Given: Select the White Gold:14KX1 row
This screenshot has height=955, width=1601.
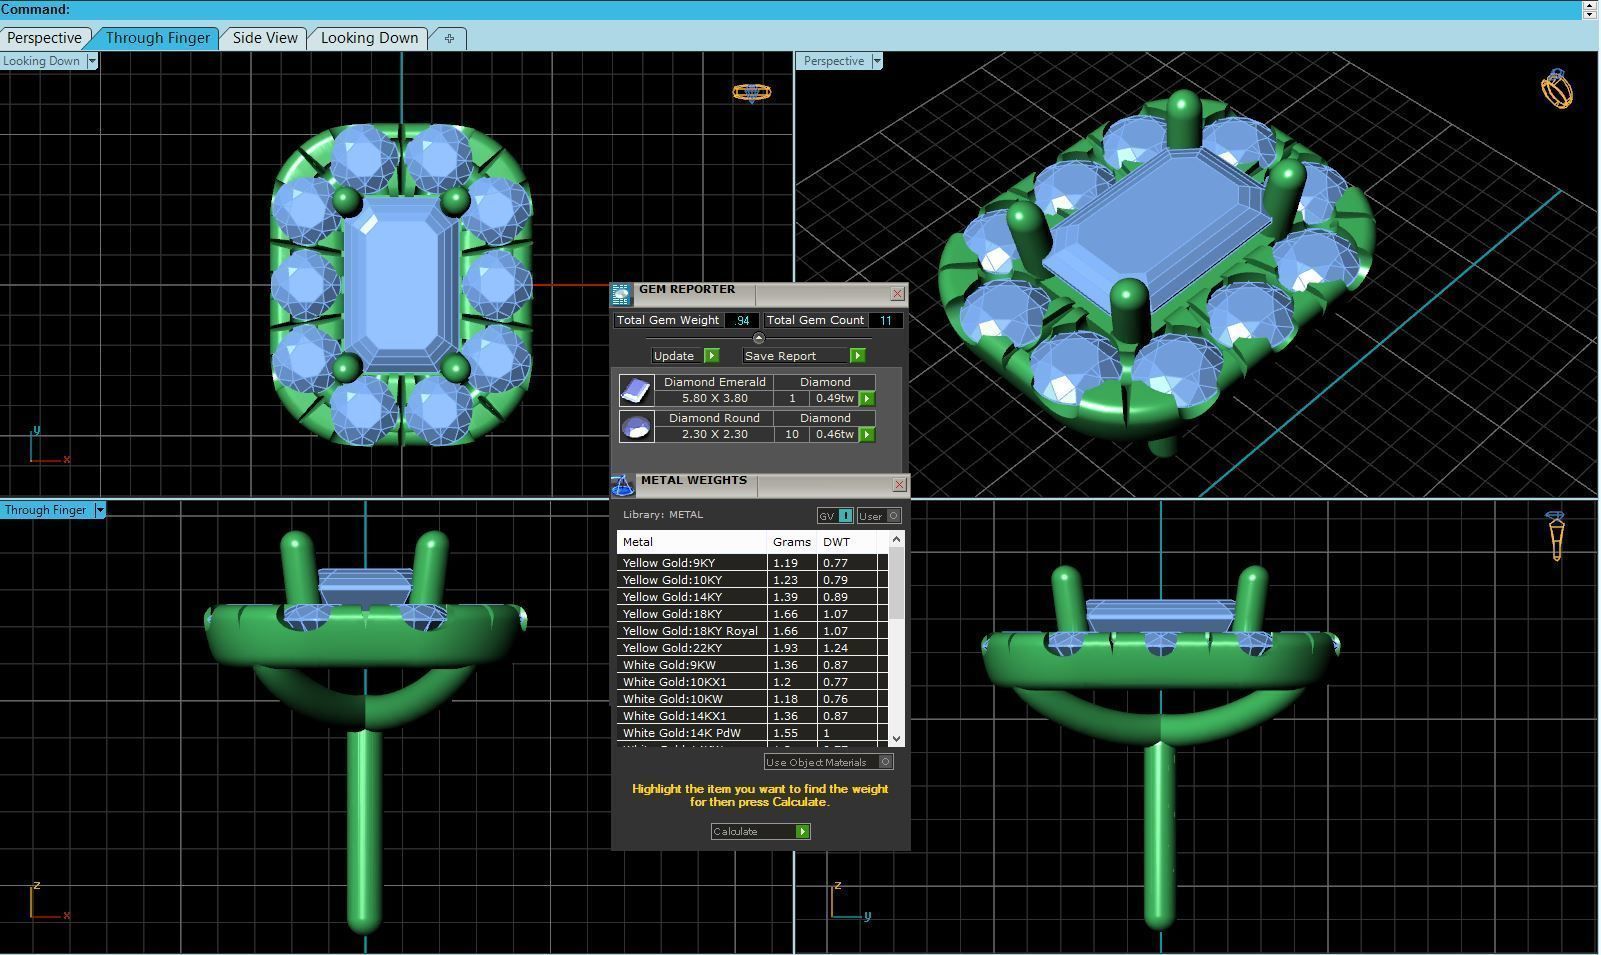Looking at the screenshot, I should point(752,716).
